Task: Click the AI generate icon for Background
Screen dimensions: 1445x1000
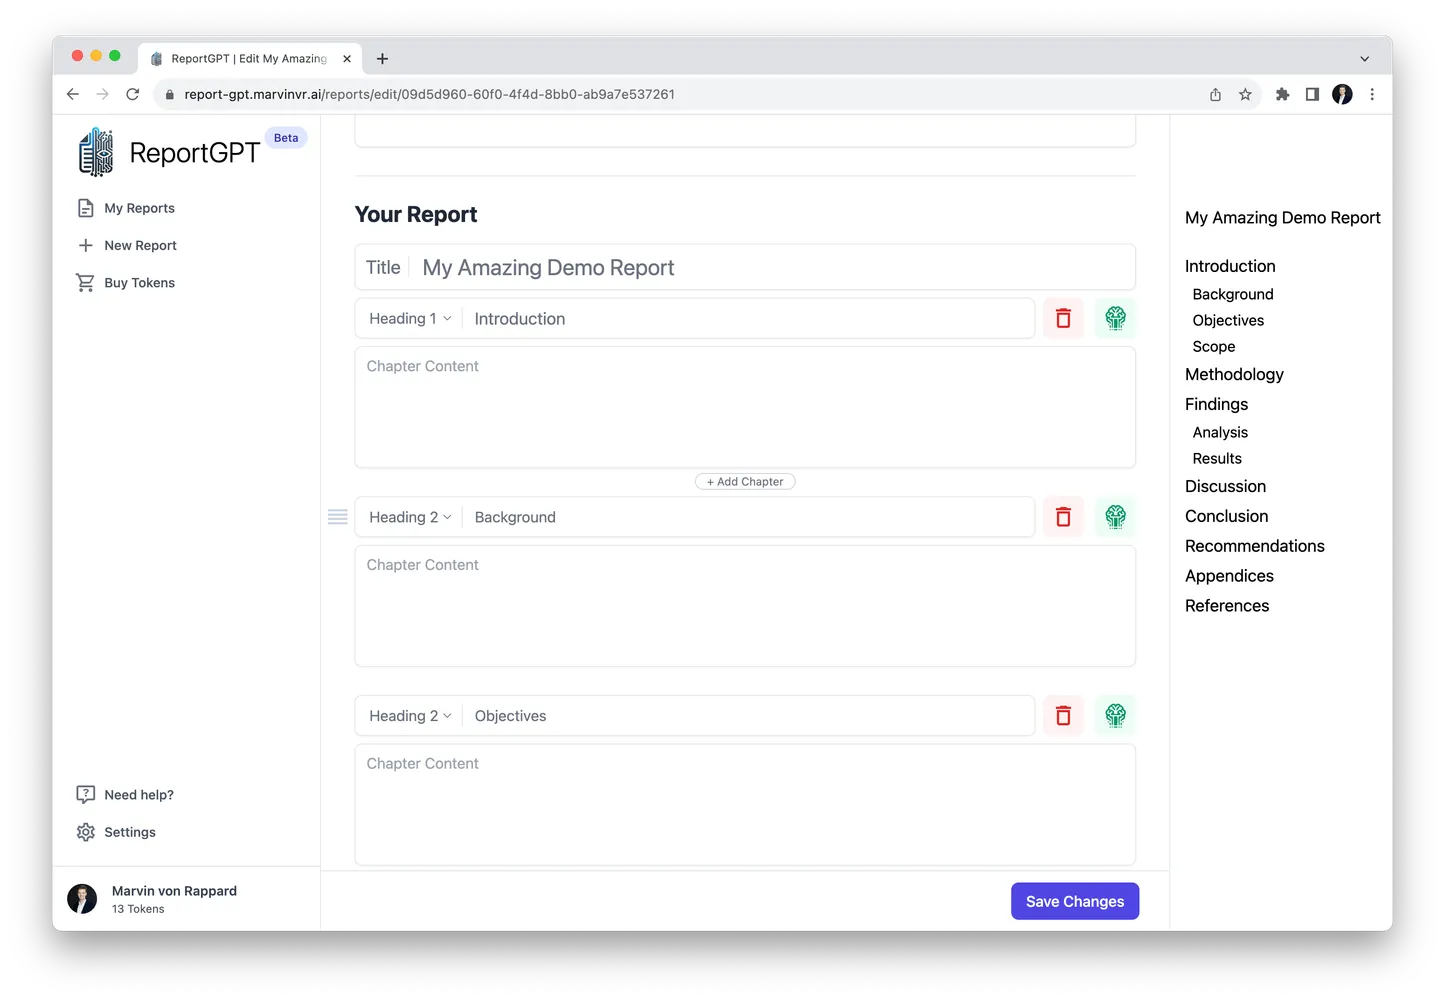Action: 1115,517
